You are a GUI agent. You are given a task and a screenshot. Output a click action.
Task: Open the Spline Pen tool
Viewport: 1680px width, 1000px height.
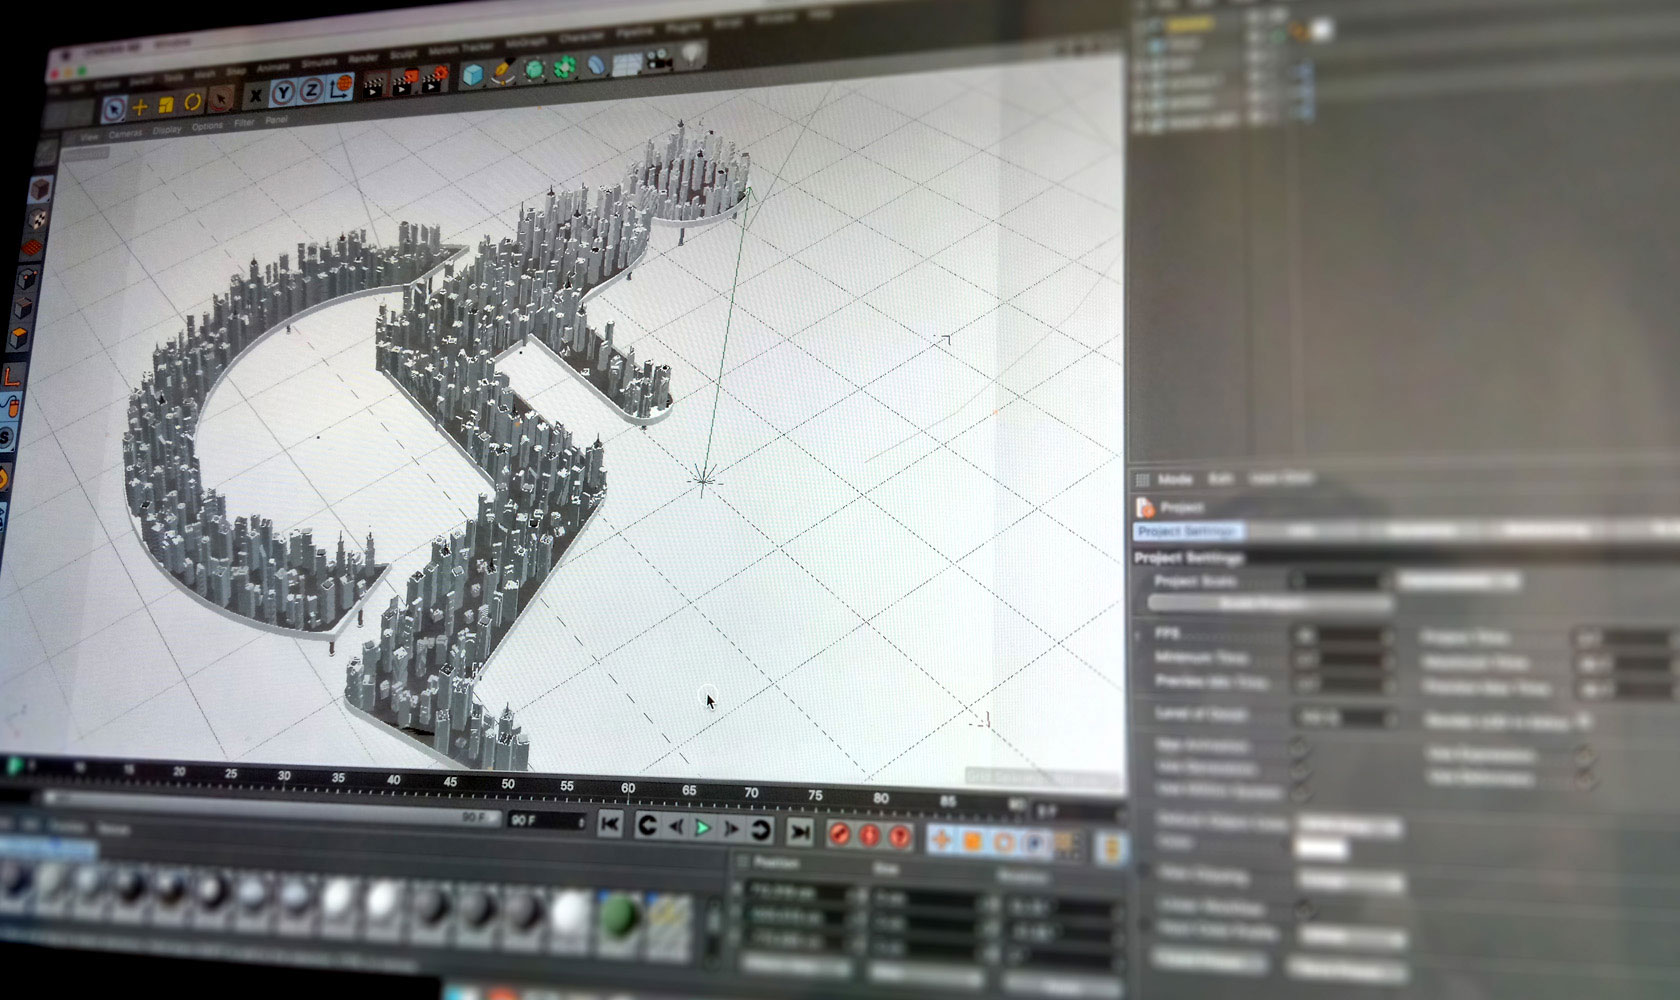click(x=503, y=72)
